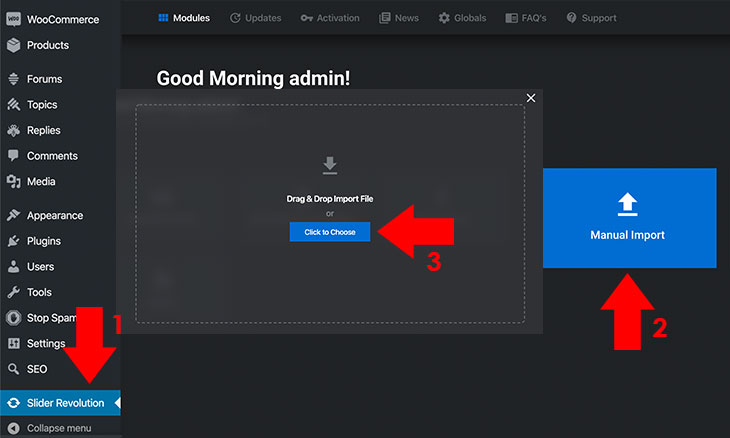Click the Modules grid icon
Viewport: 730px width, 438px height.
point(163,18)
